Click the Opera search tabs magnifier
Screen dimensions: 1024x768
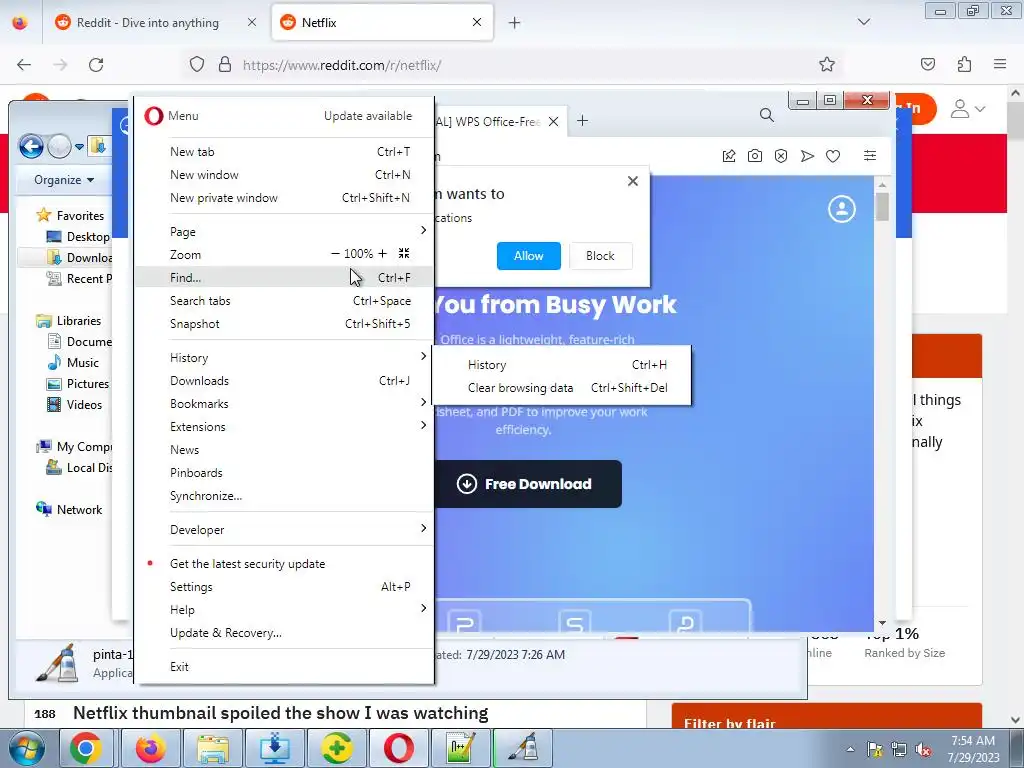tap(767, 116)
